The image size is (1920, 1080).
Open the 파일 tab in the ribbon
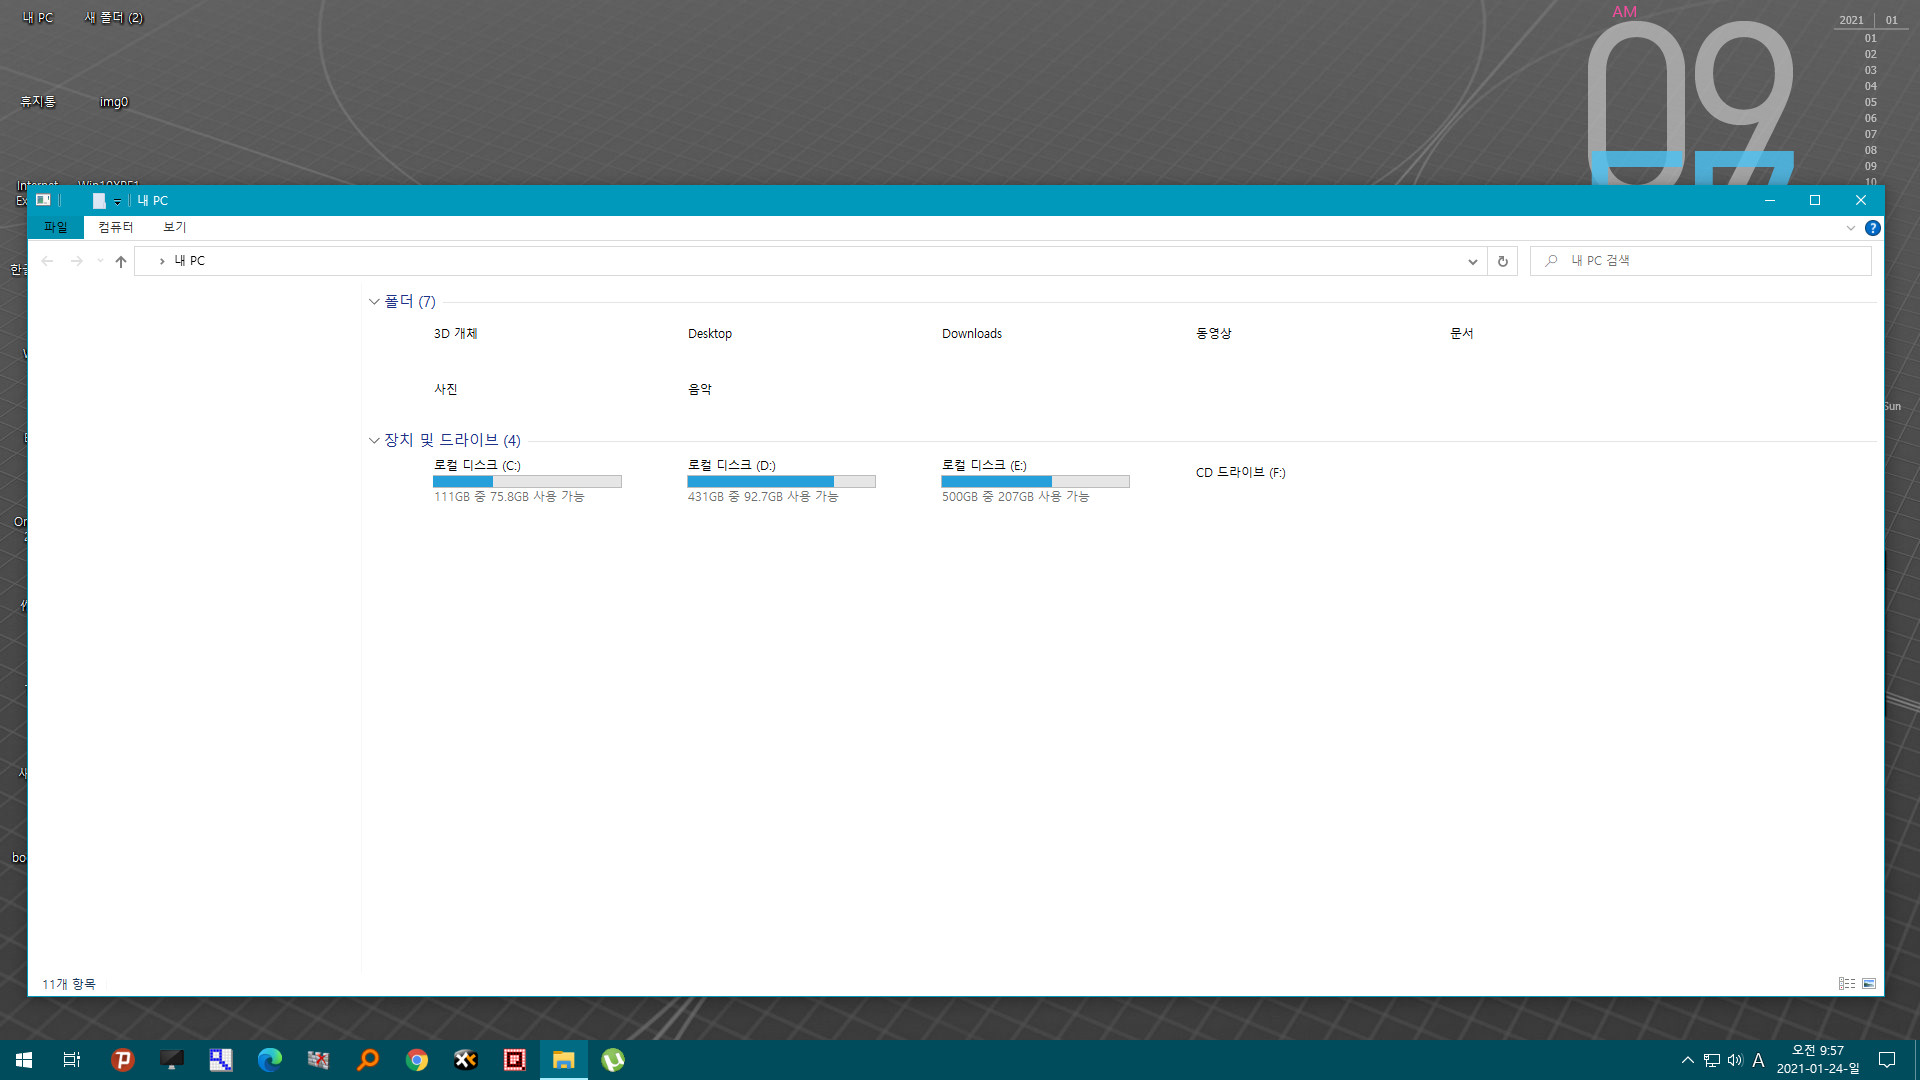[55, 227]
